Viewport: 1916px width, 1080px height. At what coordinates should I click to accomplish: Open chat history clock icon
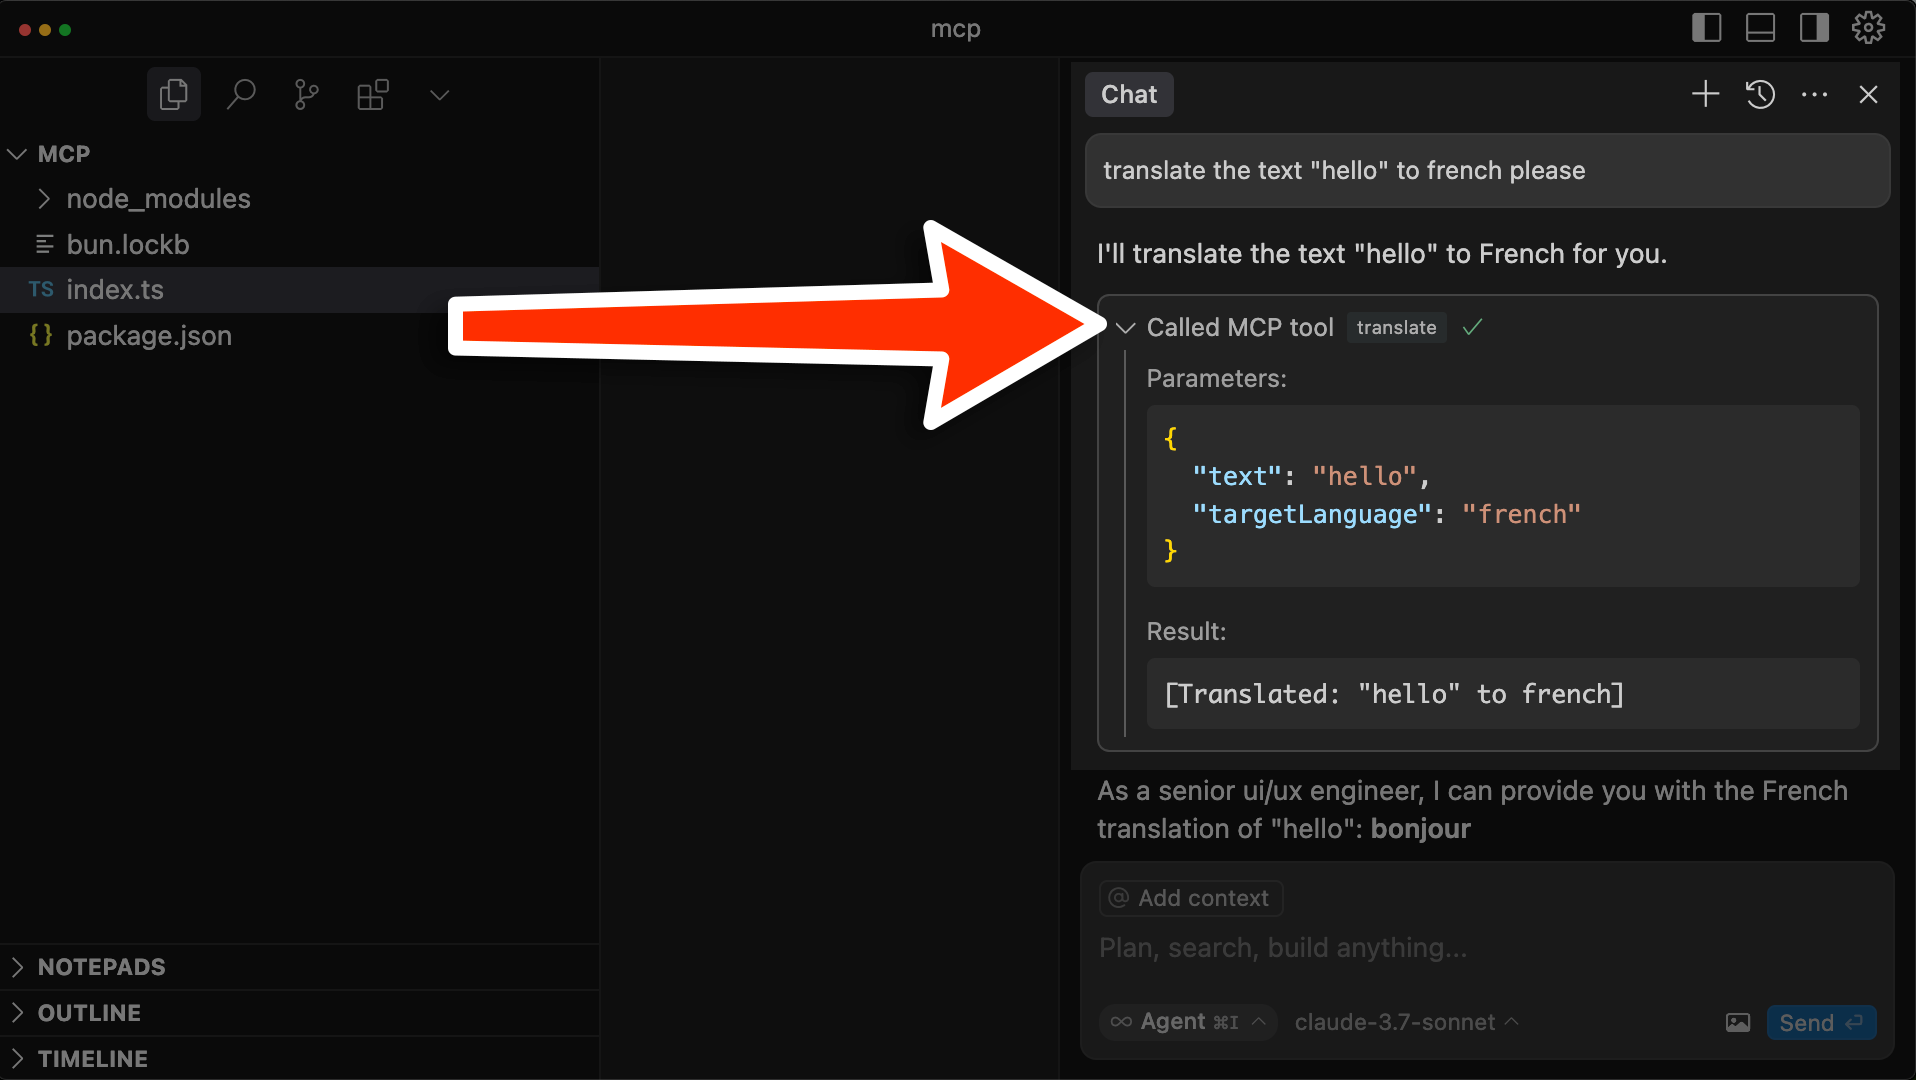pos(1760,94)
